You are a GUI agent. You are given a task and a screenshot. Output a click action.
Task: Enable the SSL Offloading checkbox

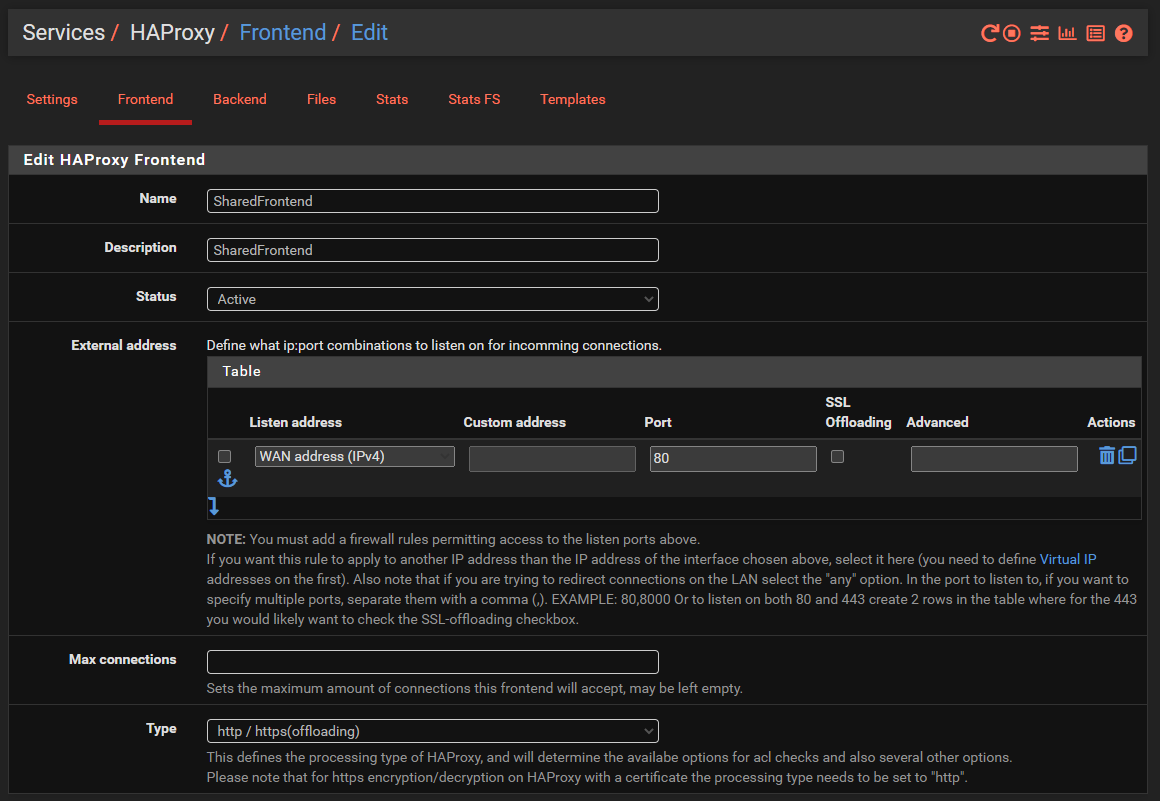(837, 456)
